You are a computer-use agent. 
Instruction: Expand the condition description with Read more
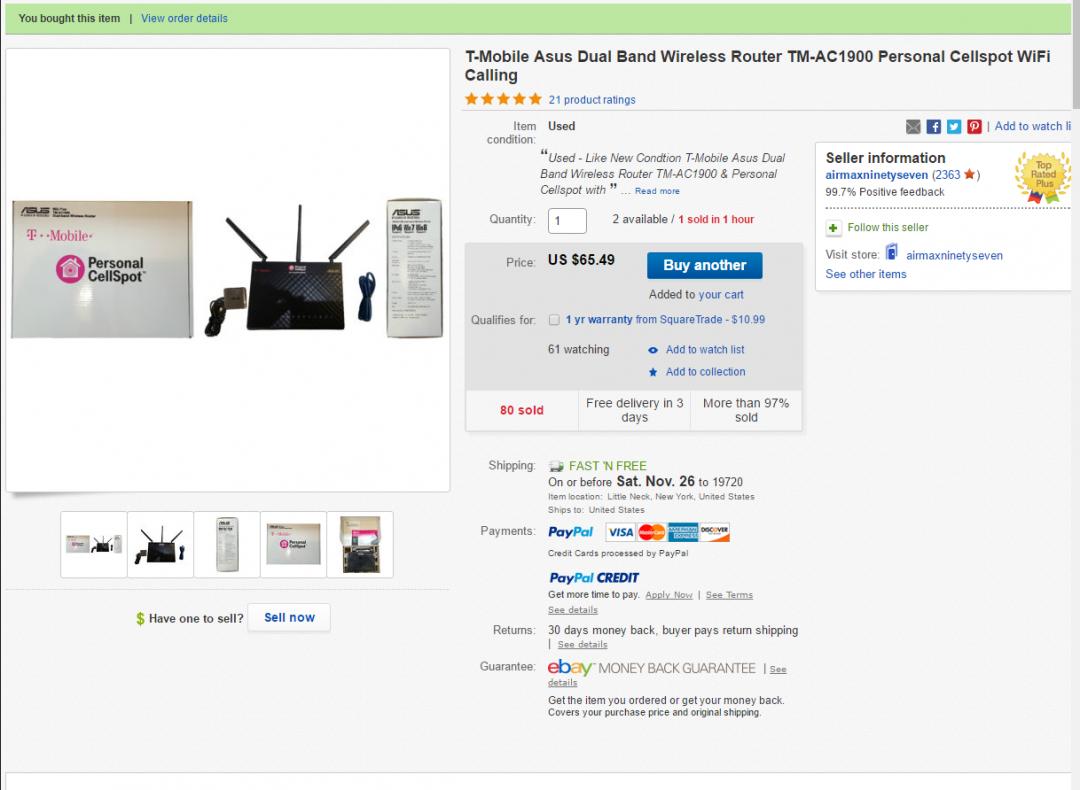657,191
